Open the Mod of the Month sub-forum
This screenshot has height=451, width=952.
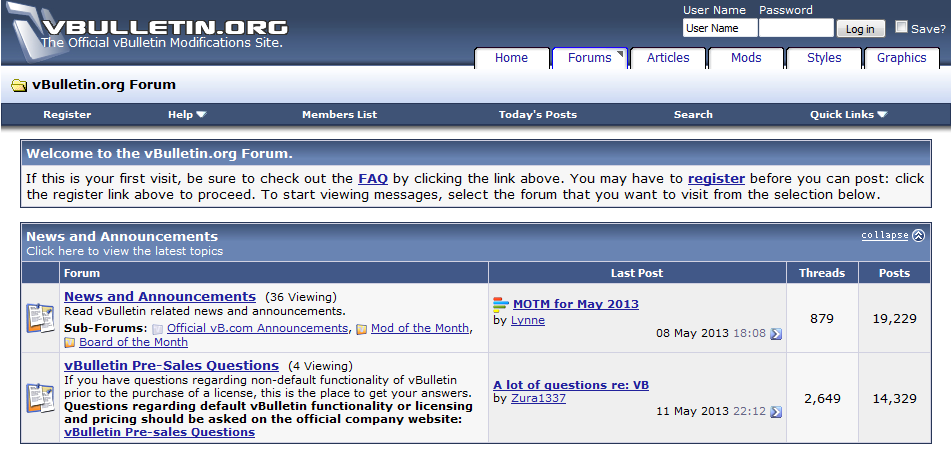click(x=420, y=328)
